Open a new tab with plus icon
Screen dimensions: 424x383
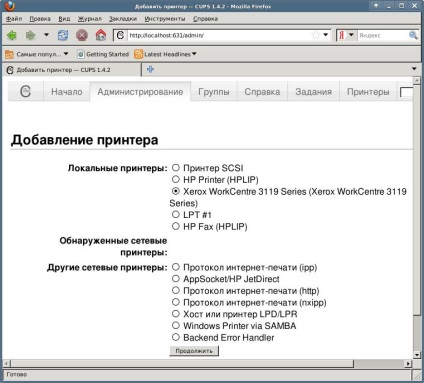[x=150, y=69]
